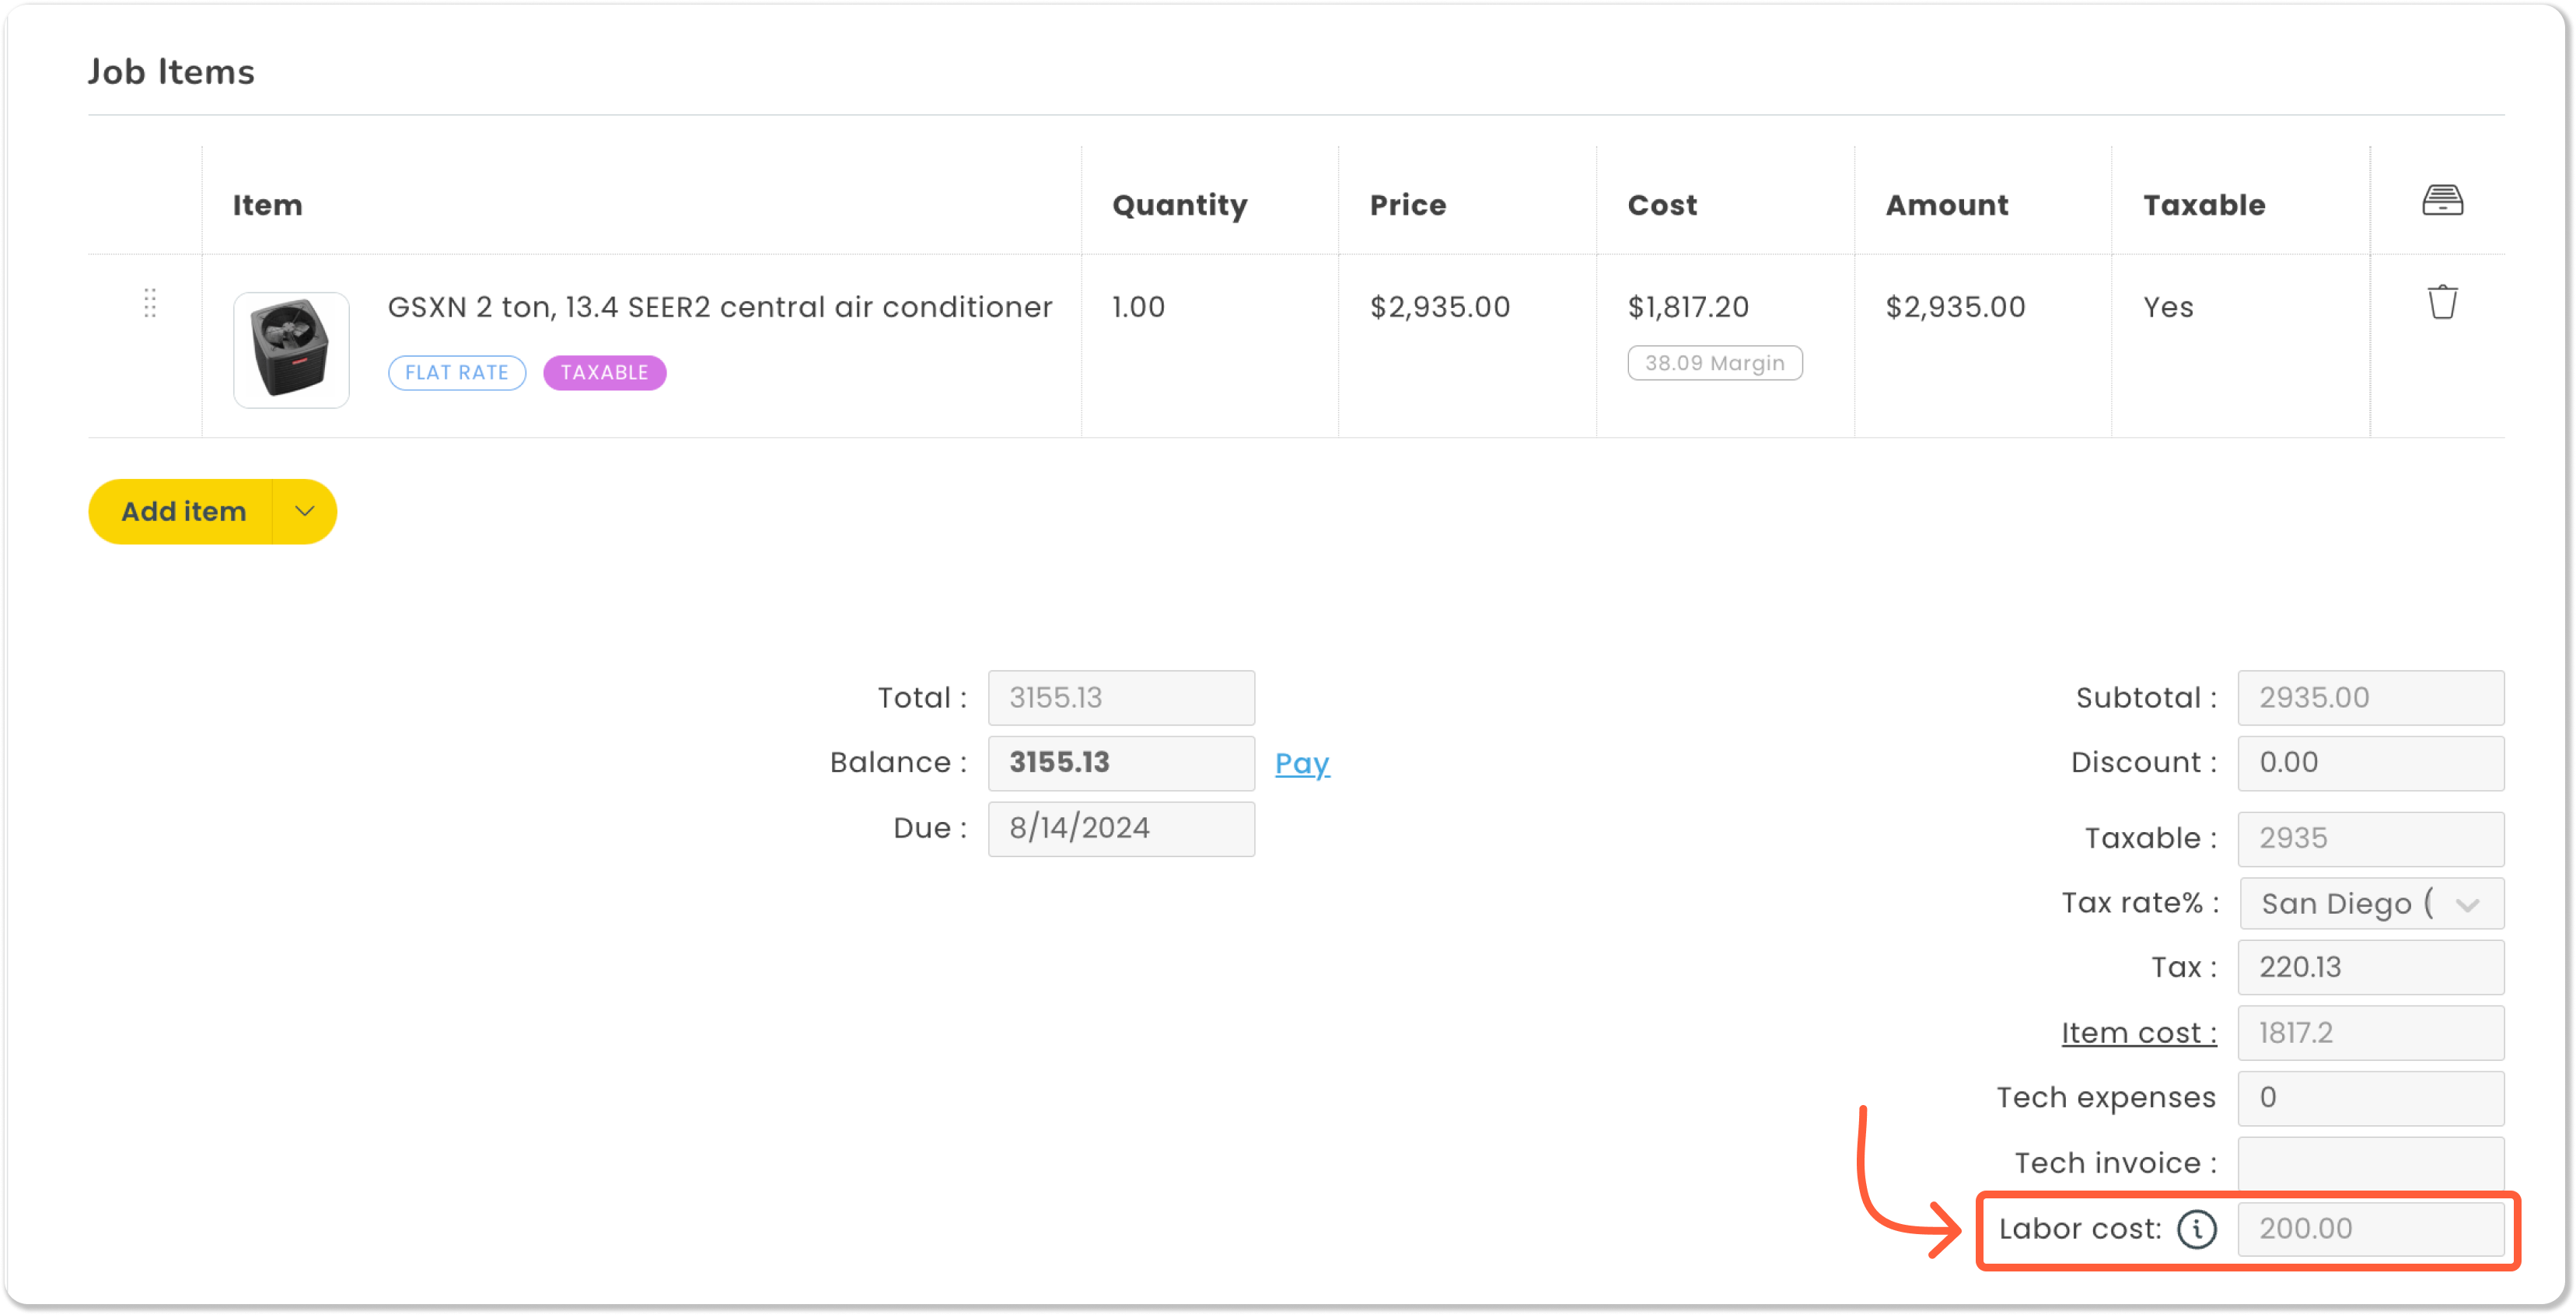Click the inventory tray icon in table header
Screen dimensions: 2576x1315
[2441, 201]
